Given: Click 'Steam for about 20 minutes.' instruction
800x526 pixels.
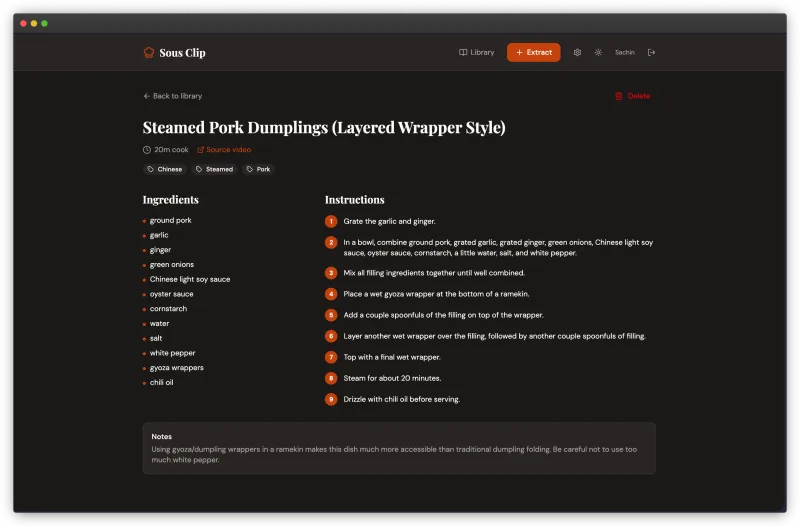Looking at the screenshot, I should (392, 378).
